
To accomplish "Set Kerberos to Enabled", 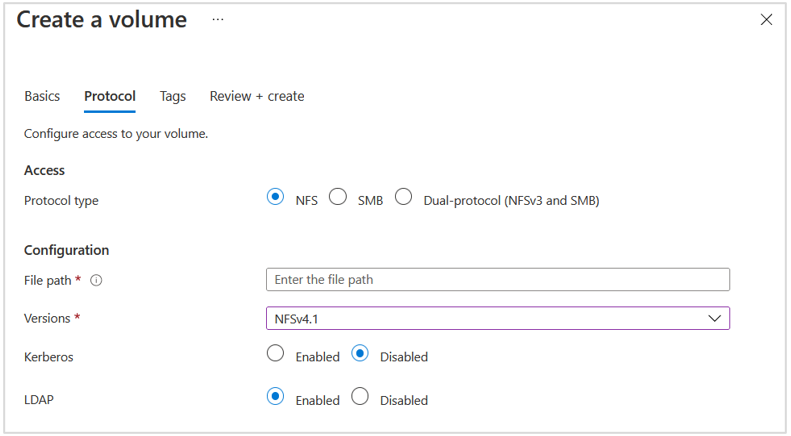I will pyautogui.click(x=276, y=354).
